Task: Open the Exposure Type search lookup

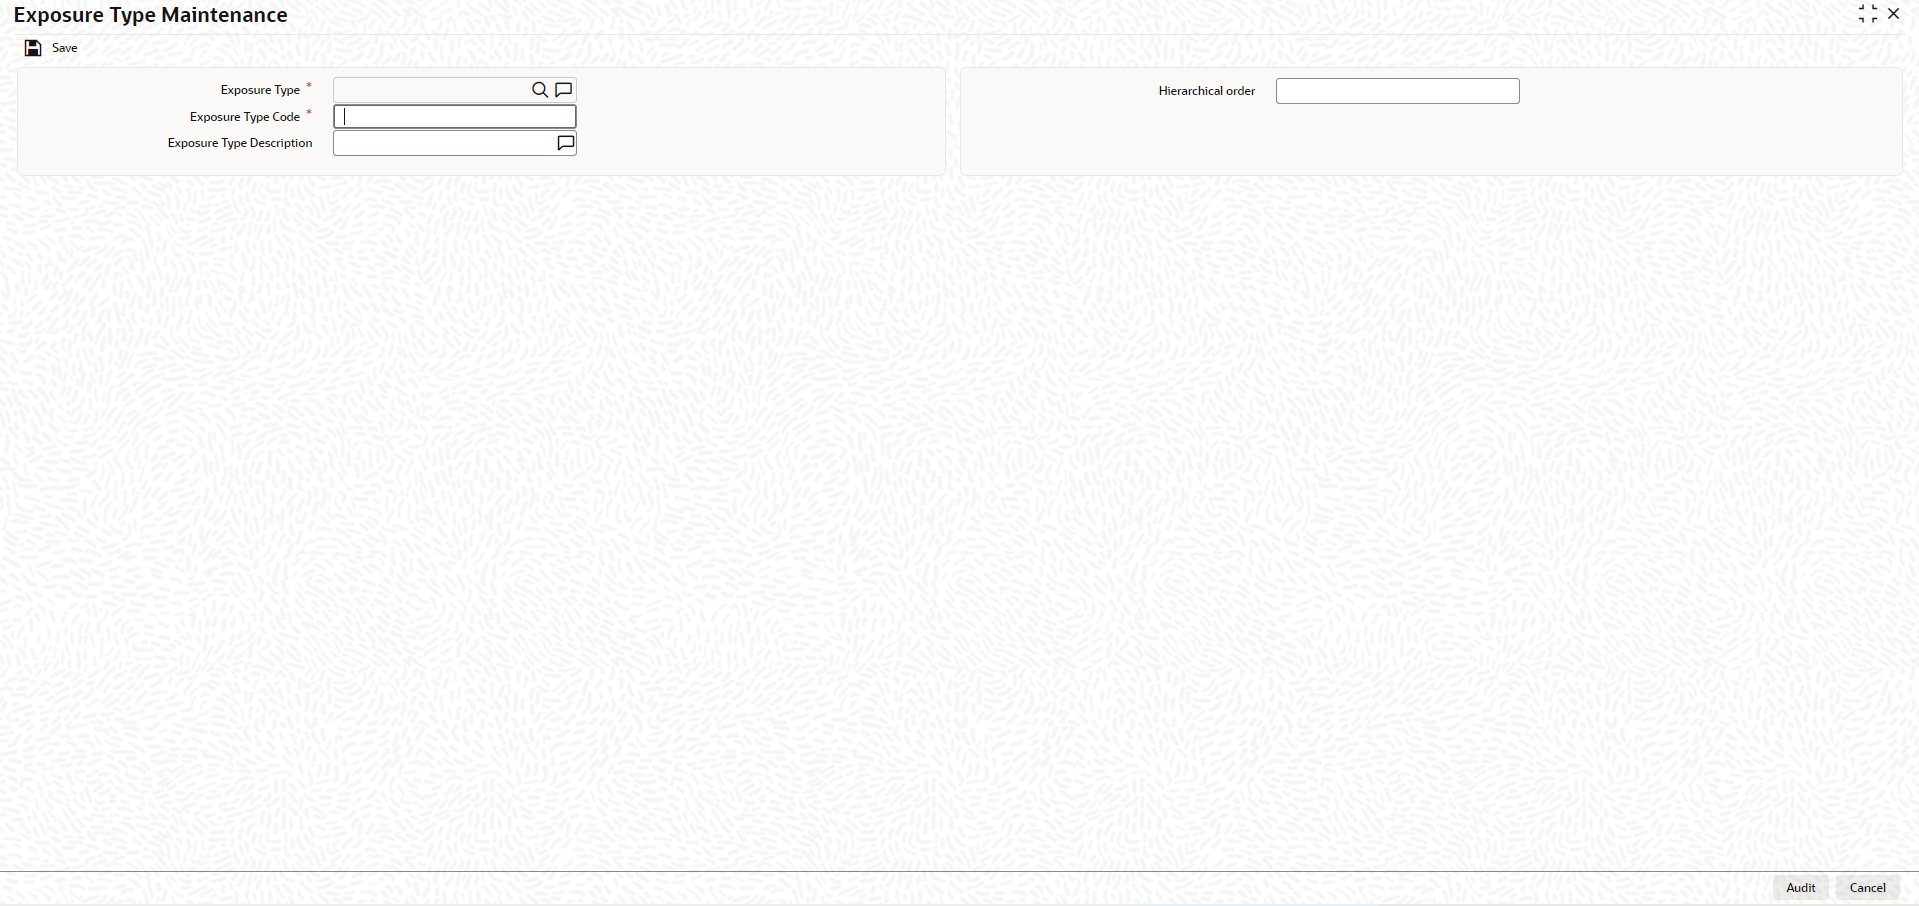Action: [540, 90]
